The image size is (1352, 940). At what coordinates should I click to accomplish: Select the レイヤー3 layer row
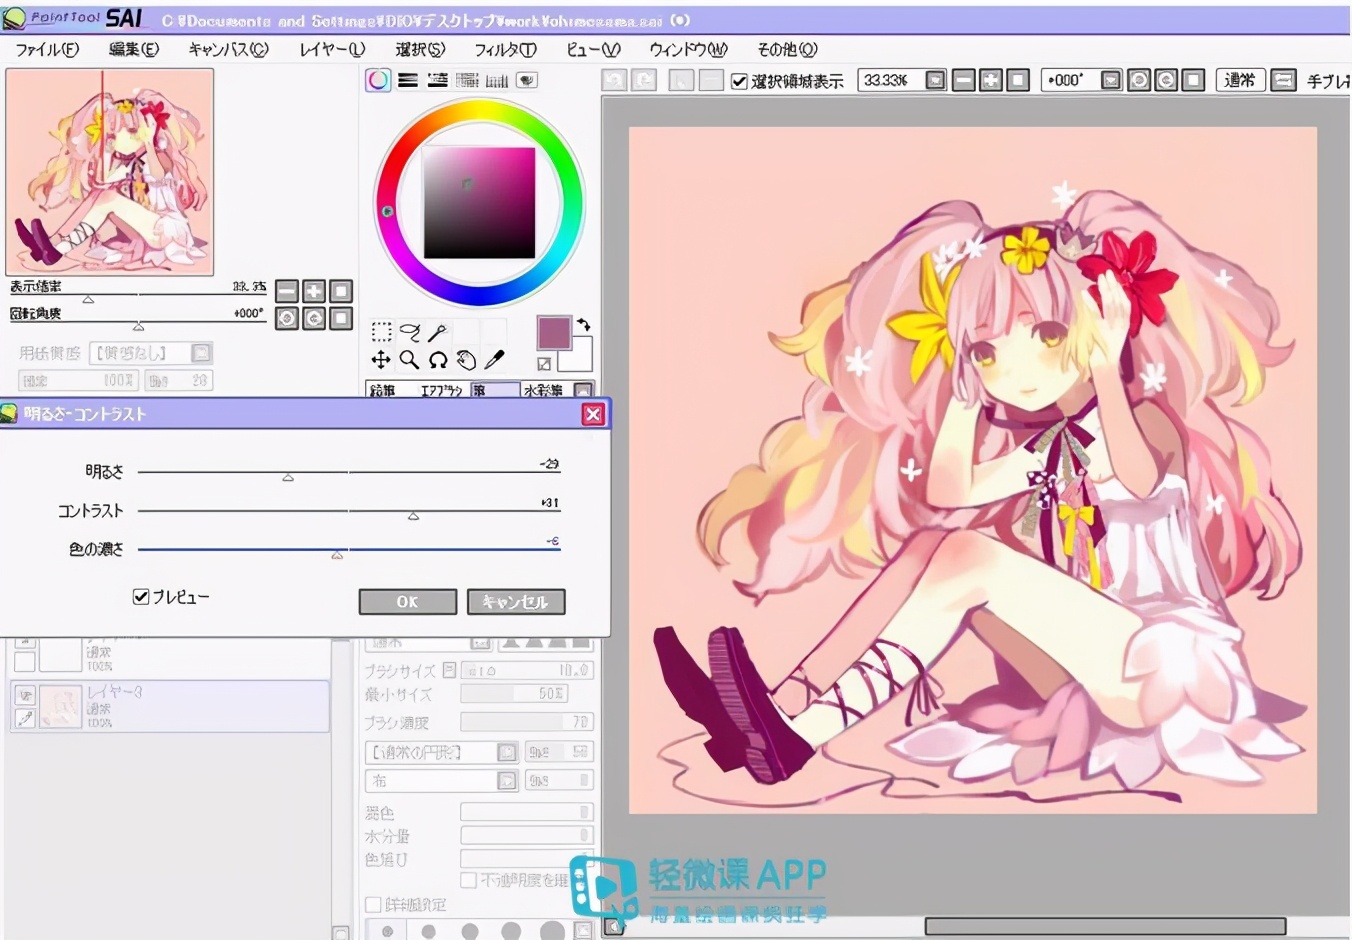170,706
